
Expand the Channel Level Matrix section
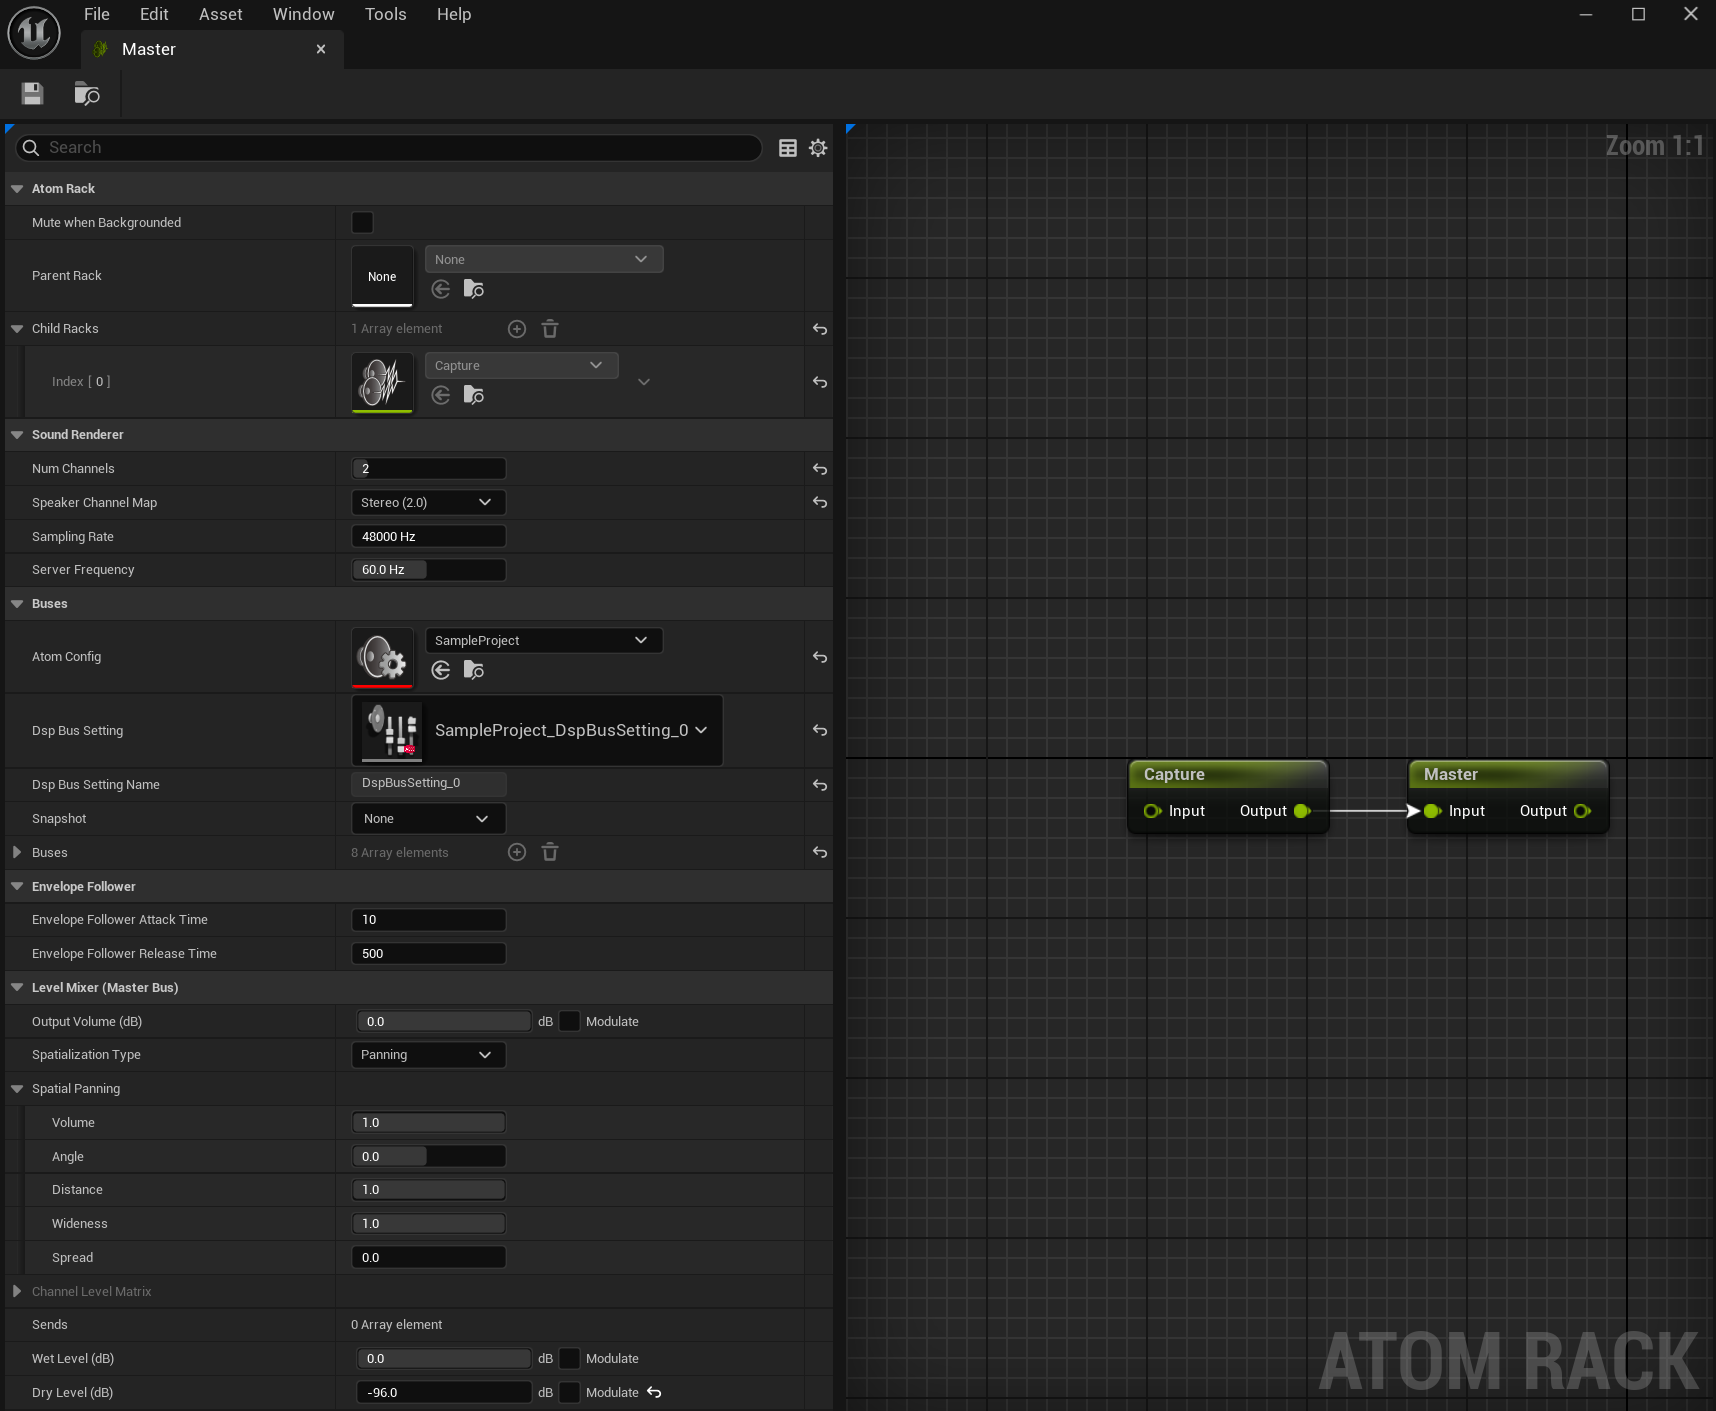tap(17, 1291)
